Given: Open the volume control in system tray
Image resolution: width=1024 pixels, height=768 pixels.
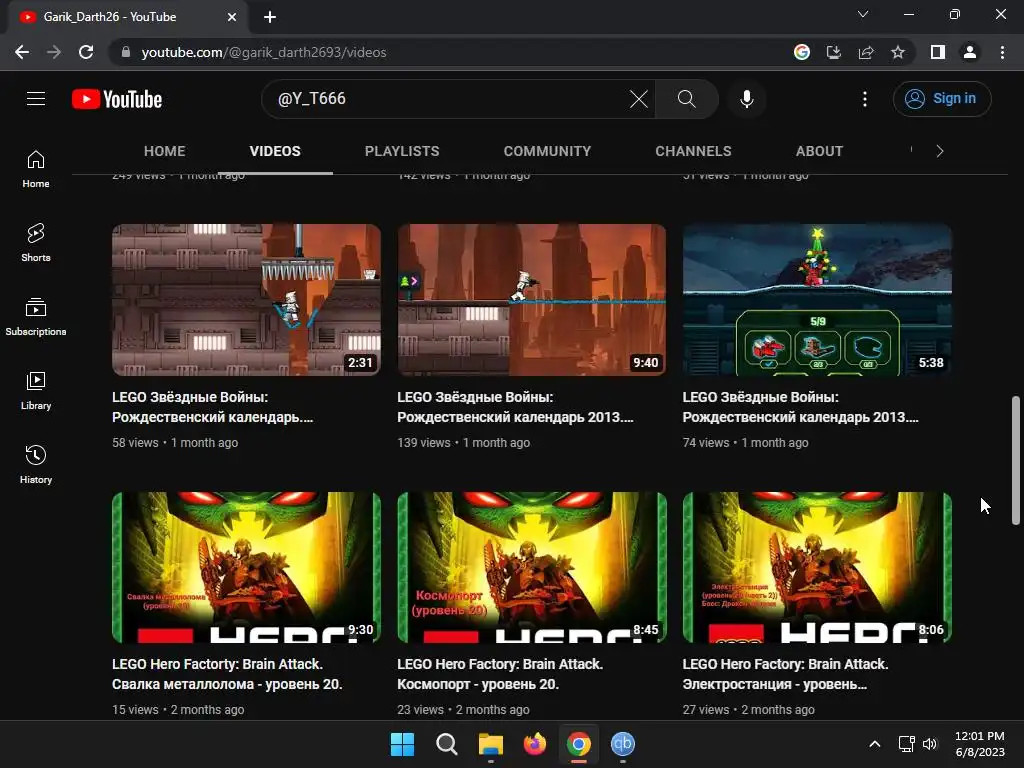Looking at the screenshot, I should (x=930, y=744).
